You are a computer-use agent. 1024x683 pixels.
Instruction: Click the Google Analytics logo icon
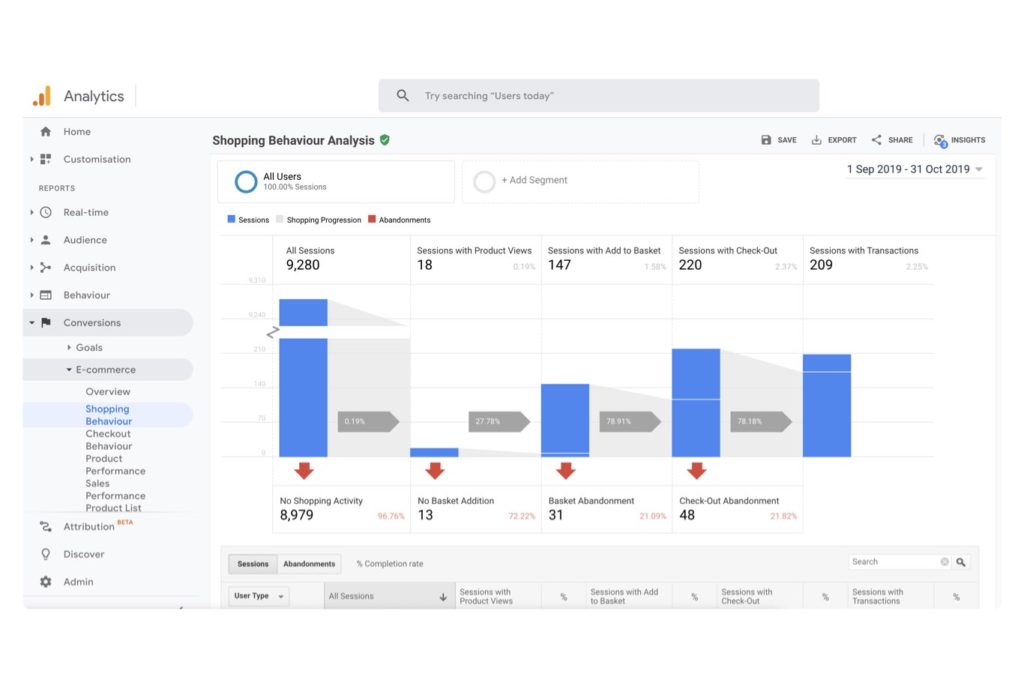click(x=41, y=96)
